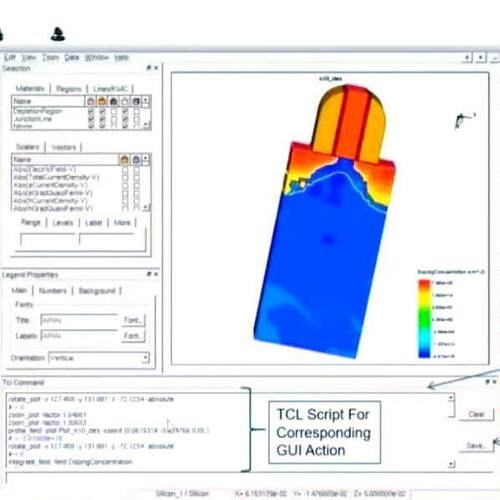
Task: Open the Window menu
Action: [97, 57]
